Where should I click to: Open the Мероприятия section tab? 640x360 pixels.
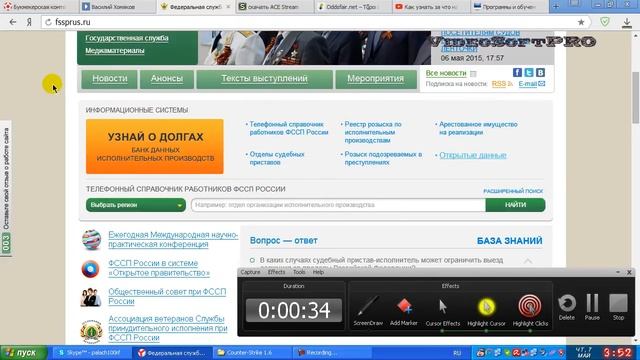(376, 79)
